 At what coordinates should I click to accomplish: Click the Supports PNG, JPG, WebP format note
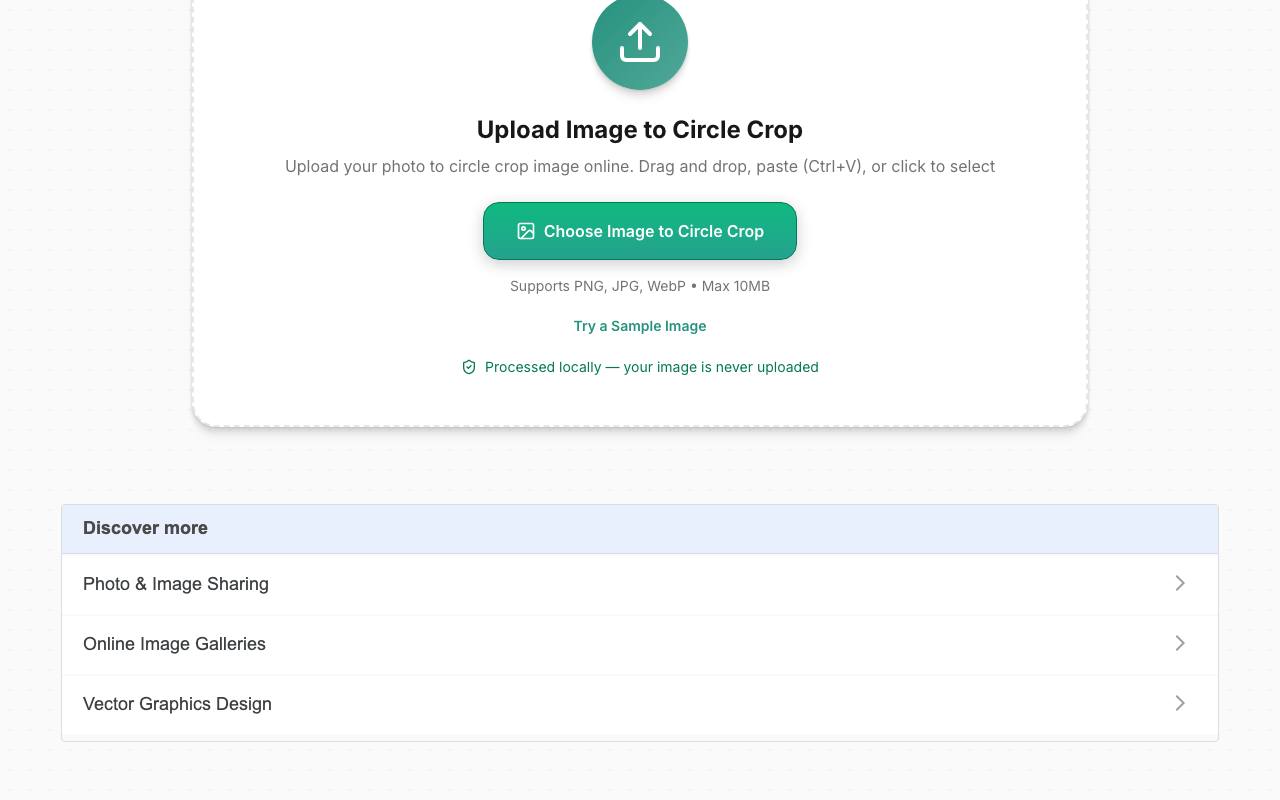point(640,286)
